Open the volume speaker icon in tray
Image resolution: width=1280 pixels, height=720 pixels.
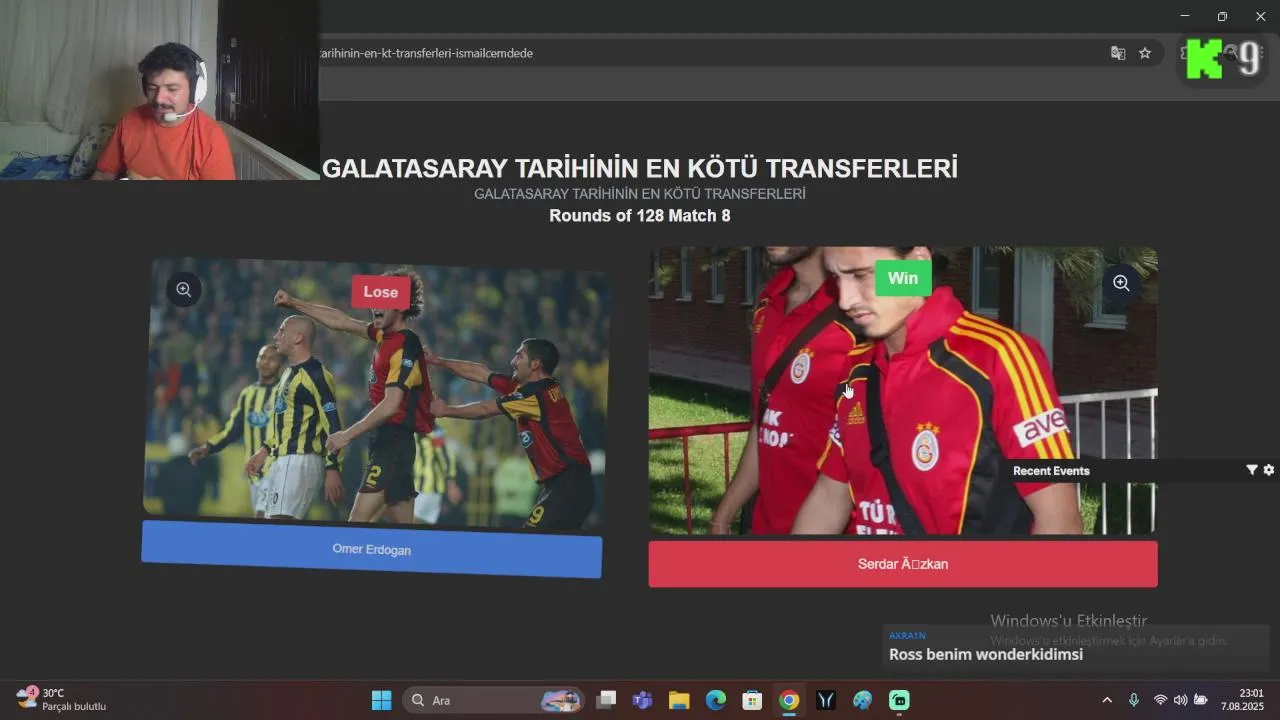(1180, 700)
